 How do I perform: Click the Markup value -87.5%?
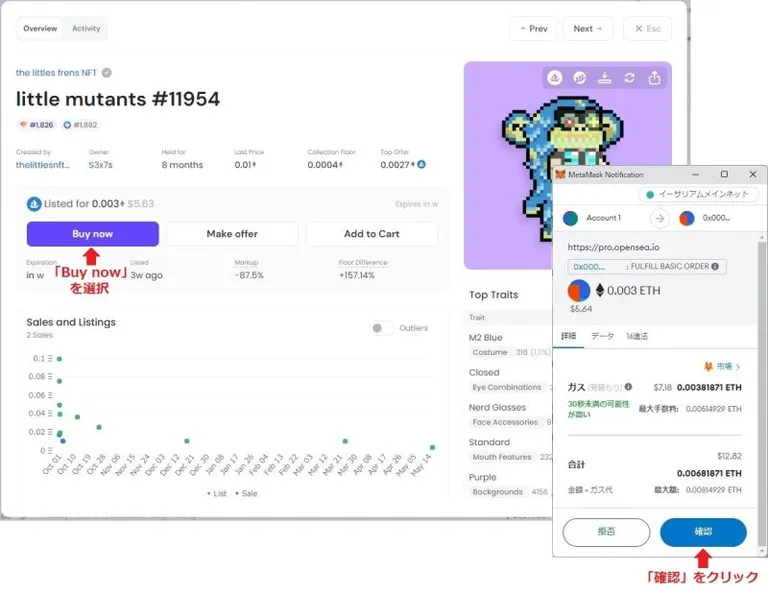[249, 275]
